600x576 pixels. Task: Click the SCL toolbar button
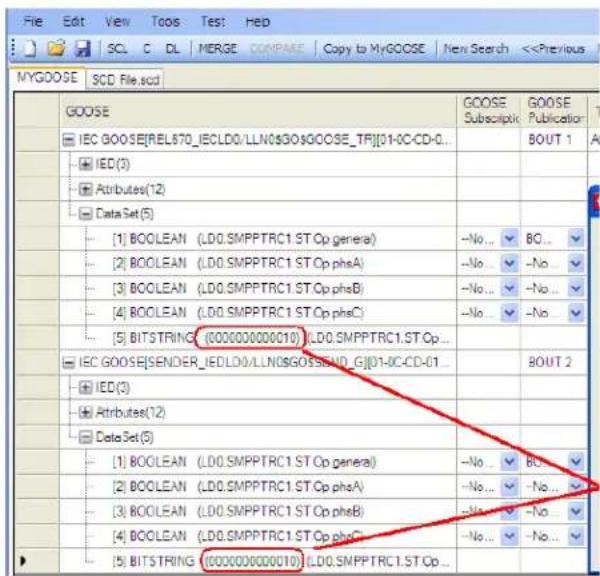[117, 49]
